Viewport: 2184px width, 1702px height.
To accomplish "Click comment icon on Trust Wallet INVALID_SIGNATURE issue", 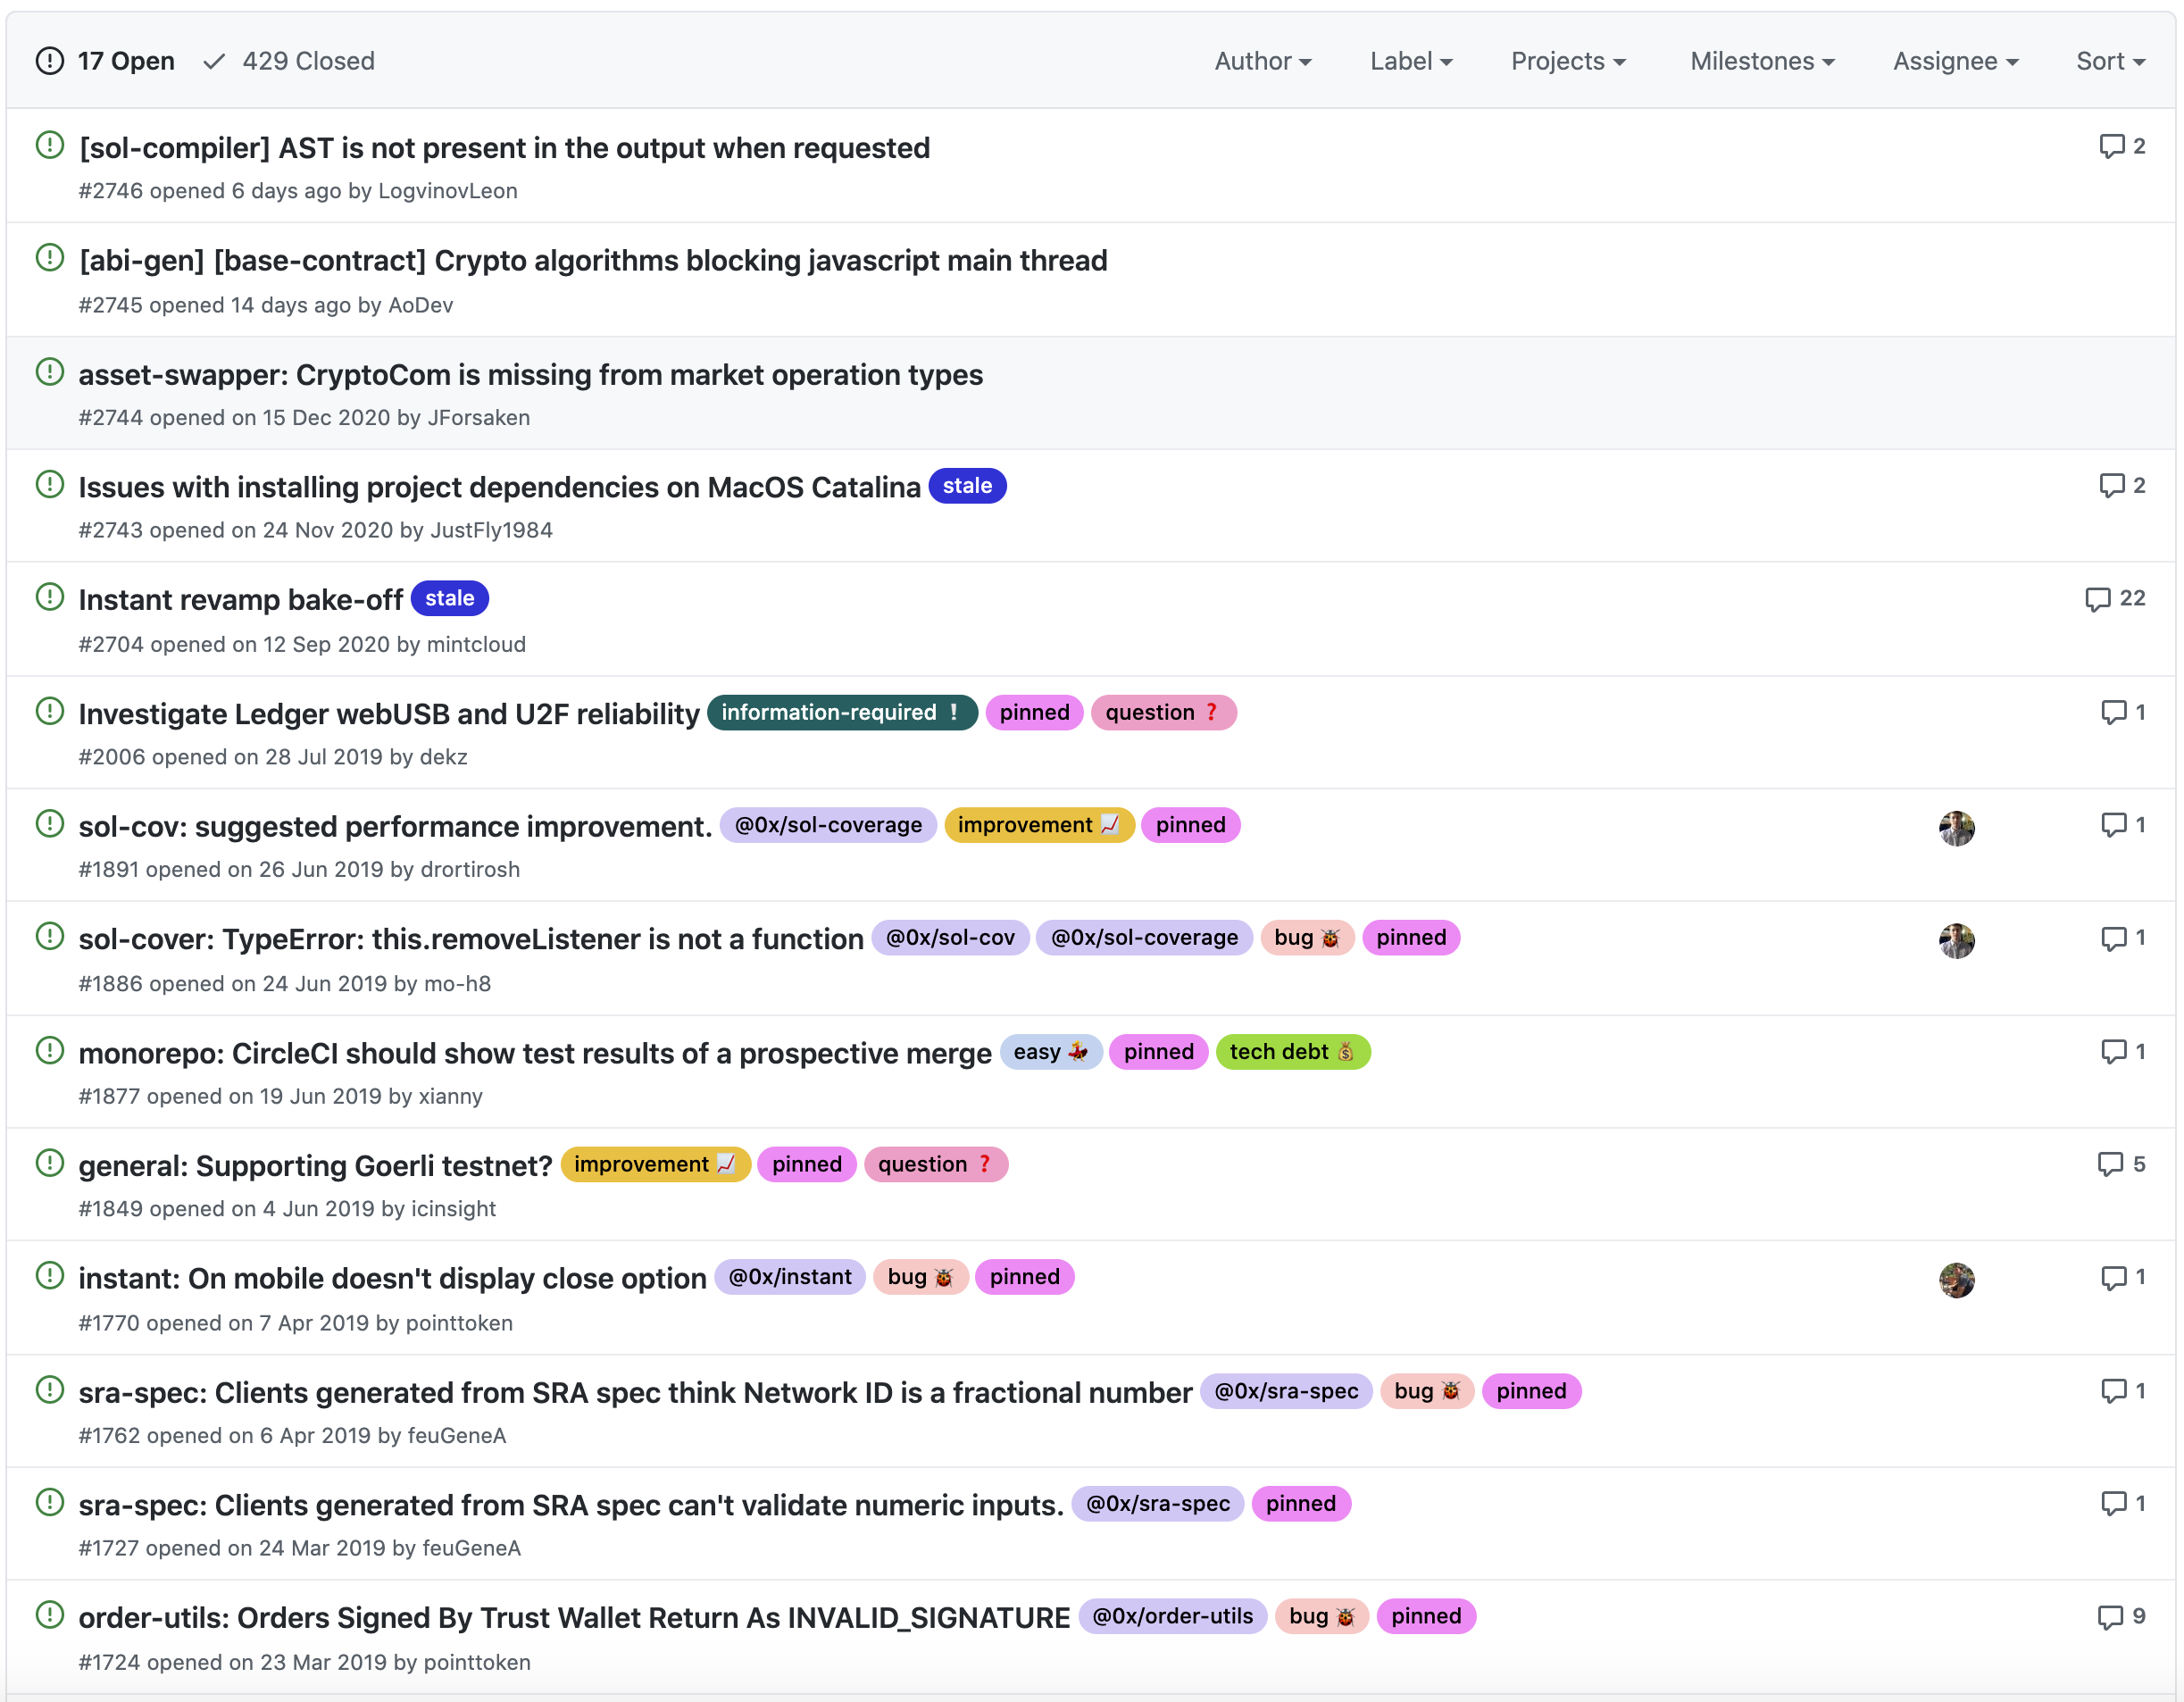I will pos(2110,1617).
